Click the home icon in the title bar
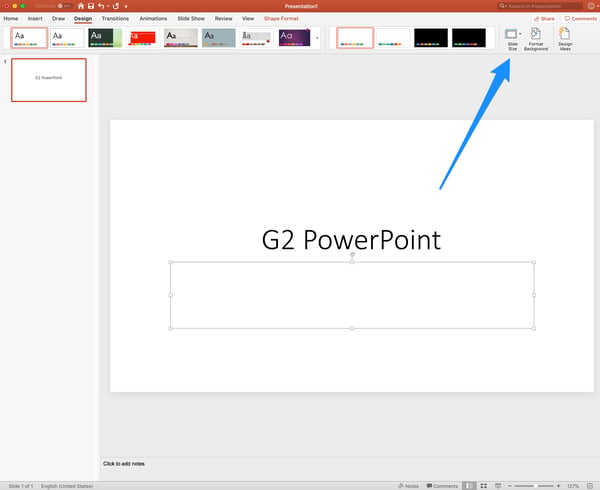The width and height of the screenshot is (600, 490). point(81,6)
